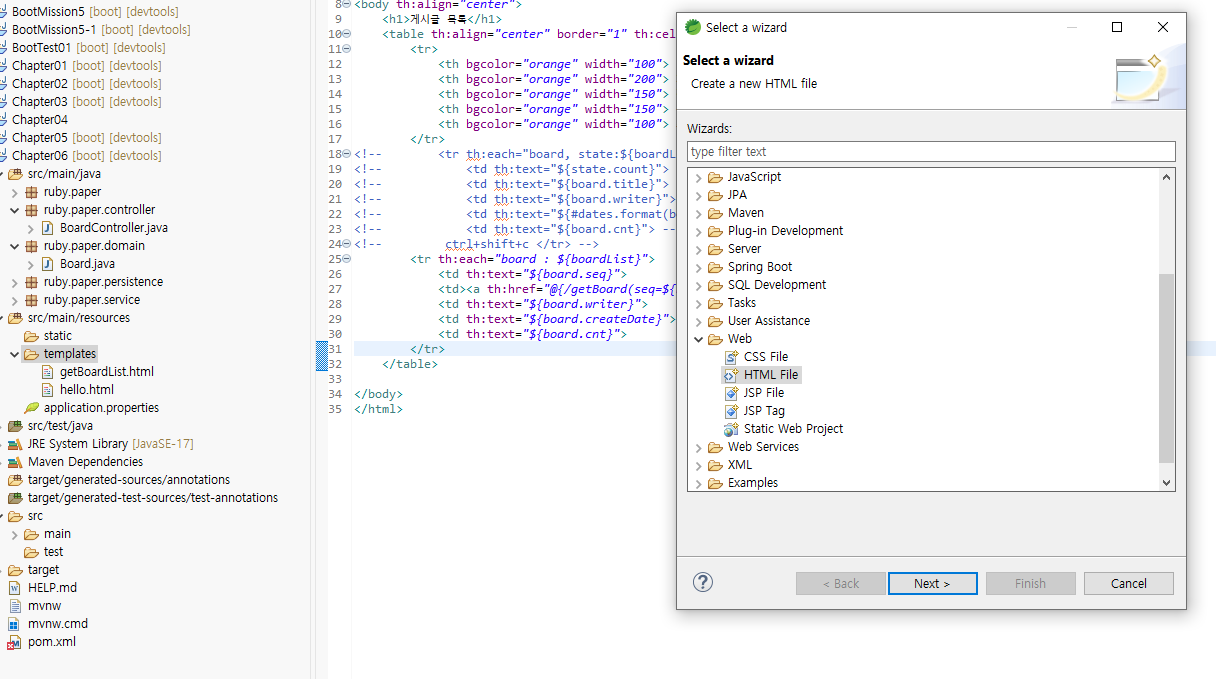This screenshot has width=1216, height=679.
Task: Select the JSP File wizard icon
Action: pos(731,393)
